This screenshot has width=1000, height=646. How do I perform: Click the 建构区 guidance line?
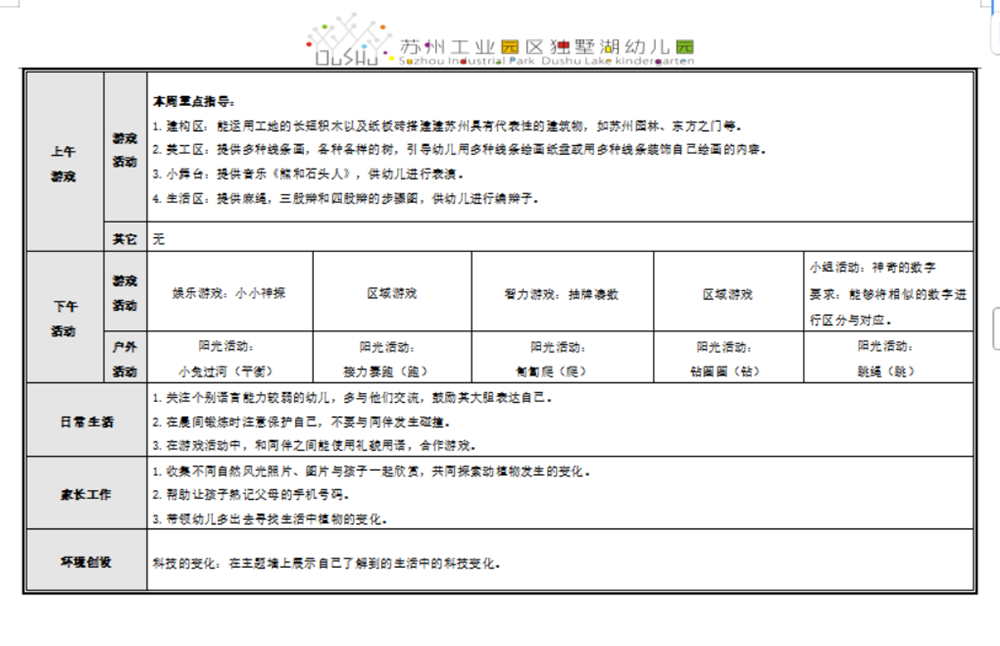pyautogui.click(x=446, y=126)
